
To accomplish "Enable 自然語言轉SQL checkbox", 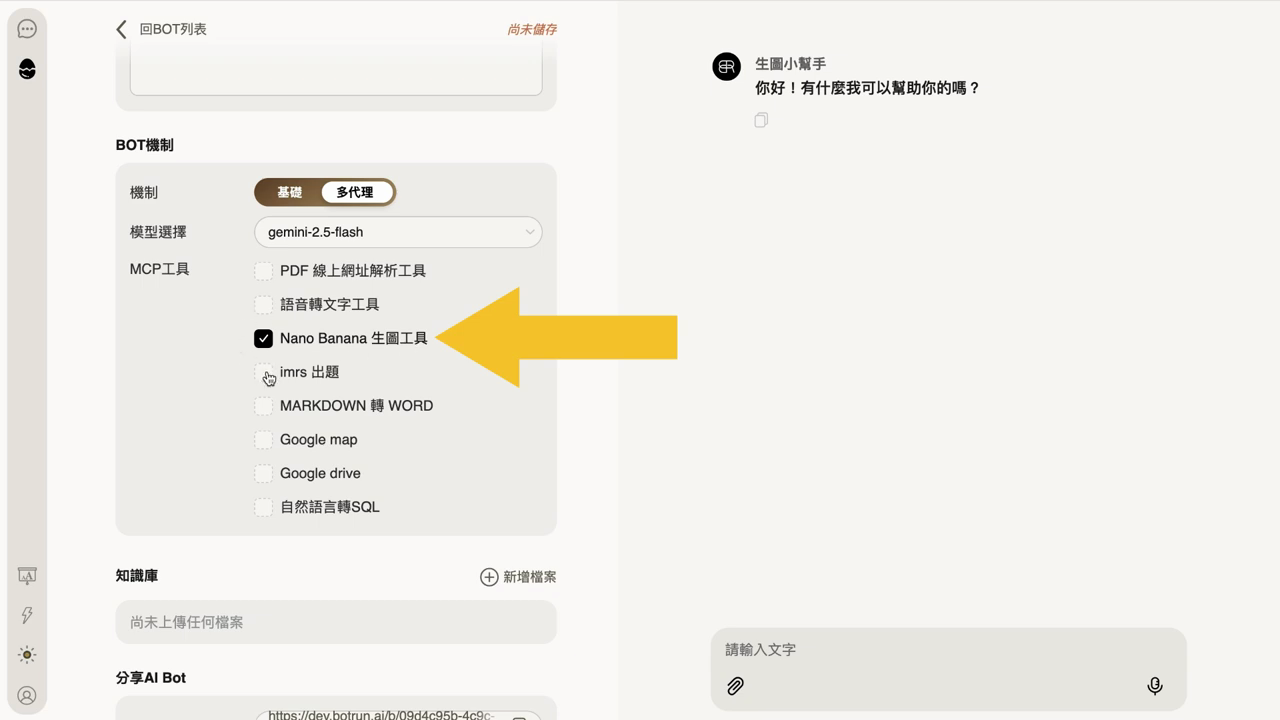I will (x=263, y=507).
